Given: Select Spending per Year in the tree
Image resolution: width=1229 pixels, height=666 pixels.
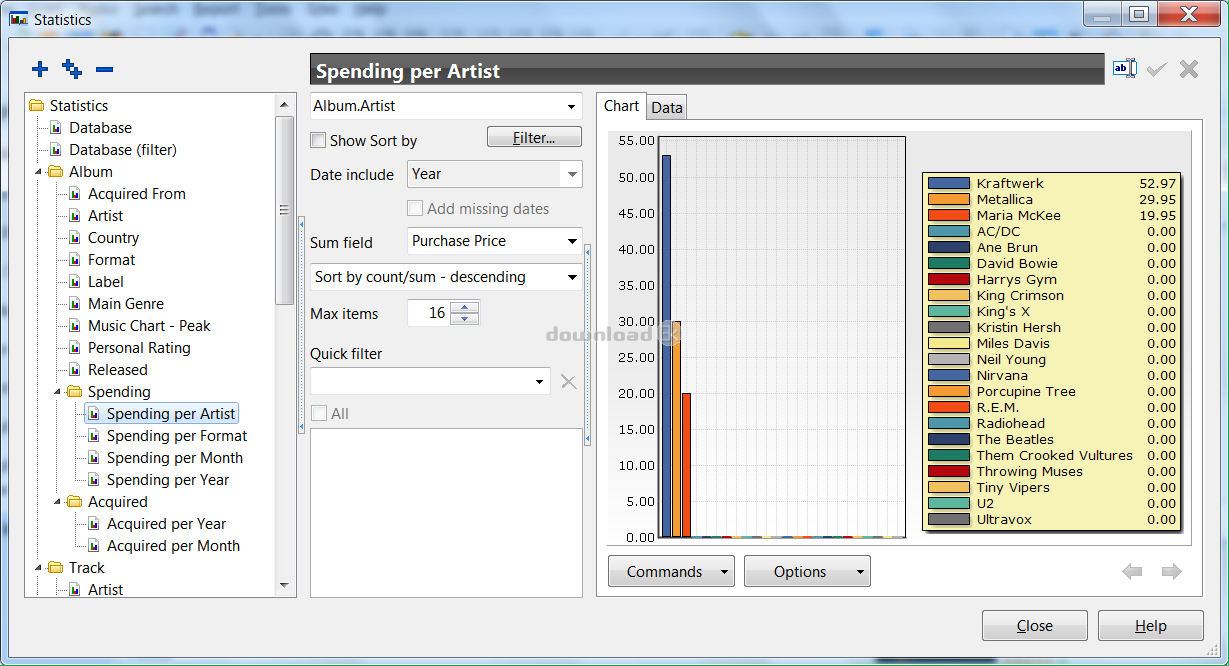Looking at the screenshot, I should (168, 480).
